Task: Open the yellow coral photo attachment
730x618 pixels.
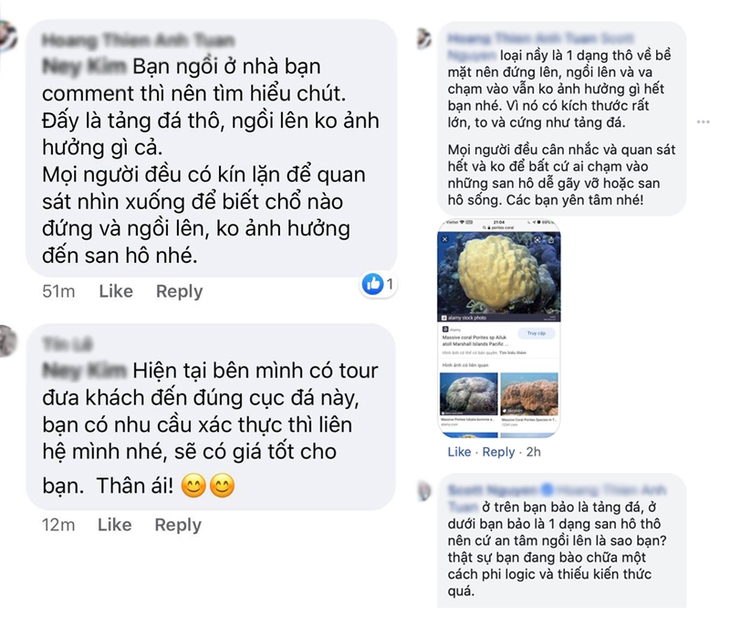Action: coord(499,273)
